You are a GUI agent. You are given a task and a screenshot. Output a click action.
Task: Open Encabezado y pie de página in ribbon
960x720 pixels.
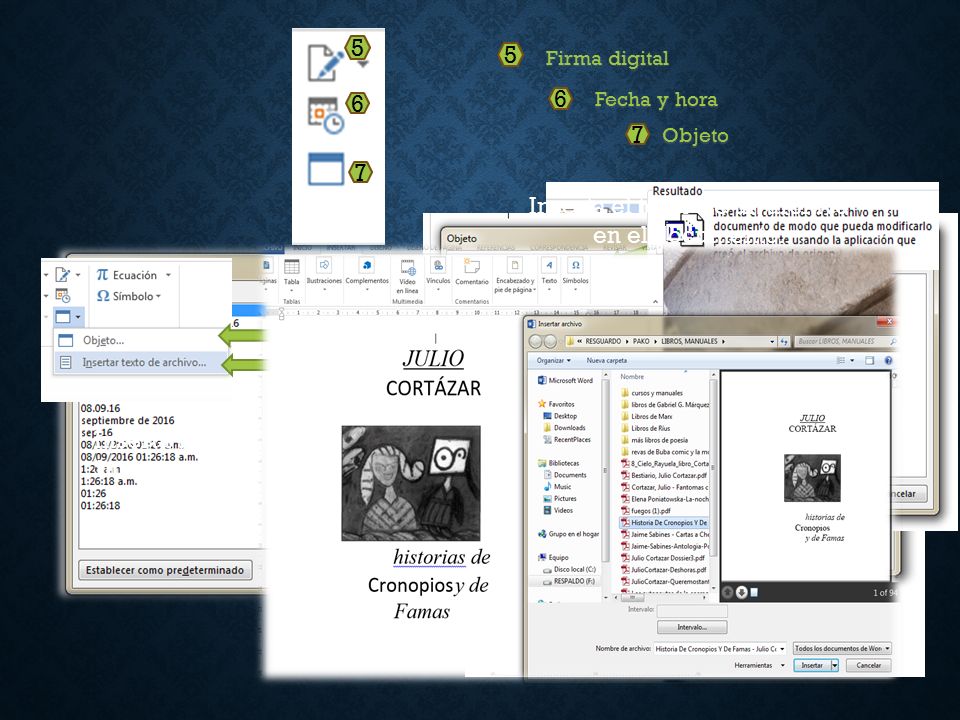pyautogui.click(x=515, y=276)
